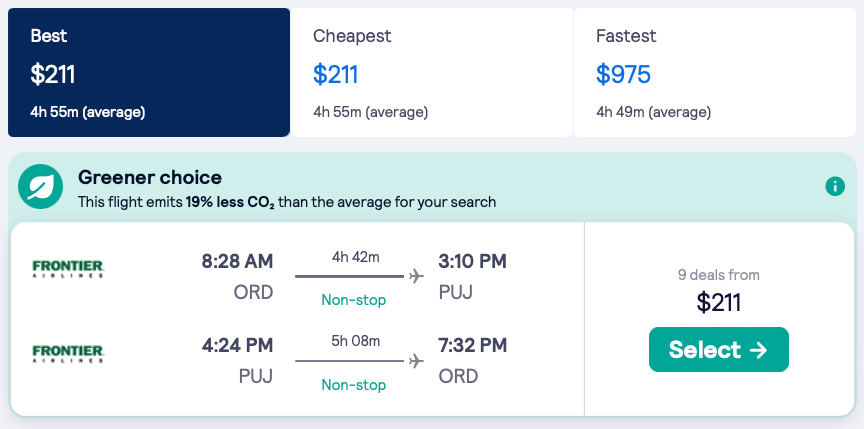
Task: Click the 3:10 PM arrival time
Action: pyautogui.click(x=473, y=262)
